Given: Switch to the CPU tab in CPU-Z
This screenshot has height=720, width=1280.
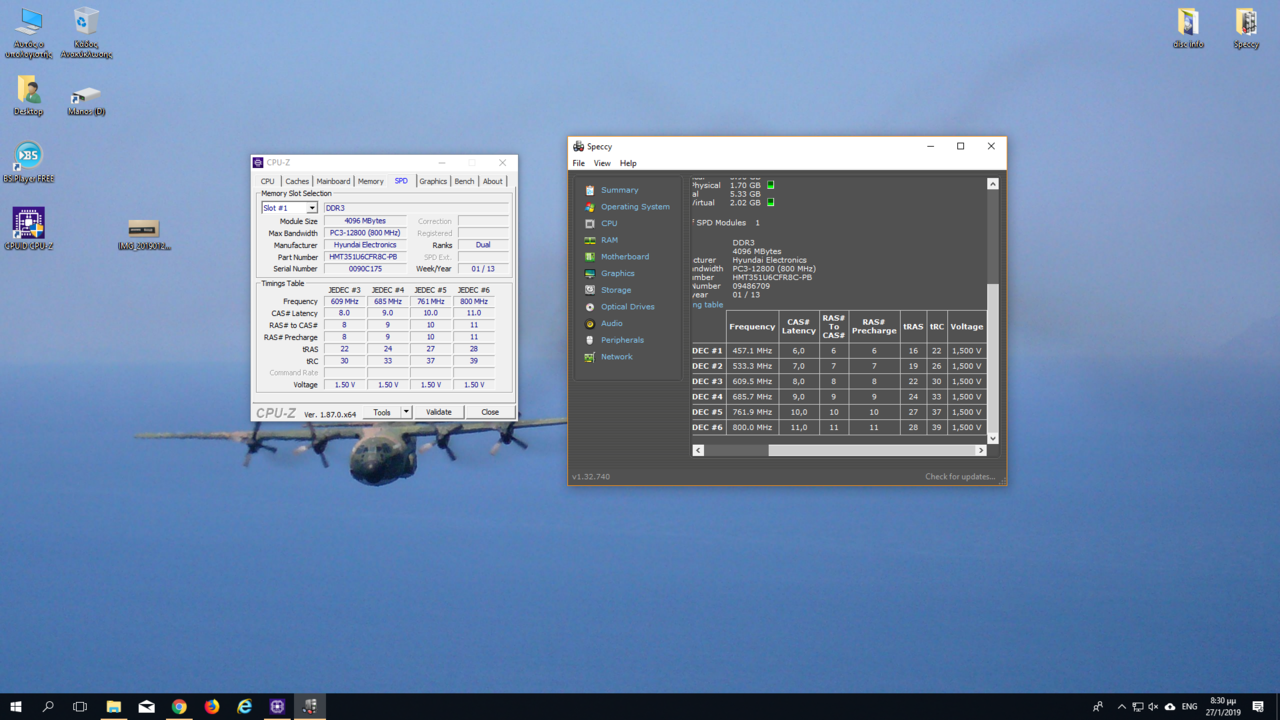Looking at the screenshot, I should tap(268, 182).
